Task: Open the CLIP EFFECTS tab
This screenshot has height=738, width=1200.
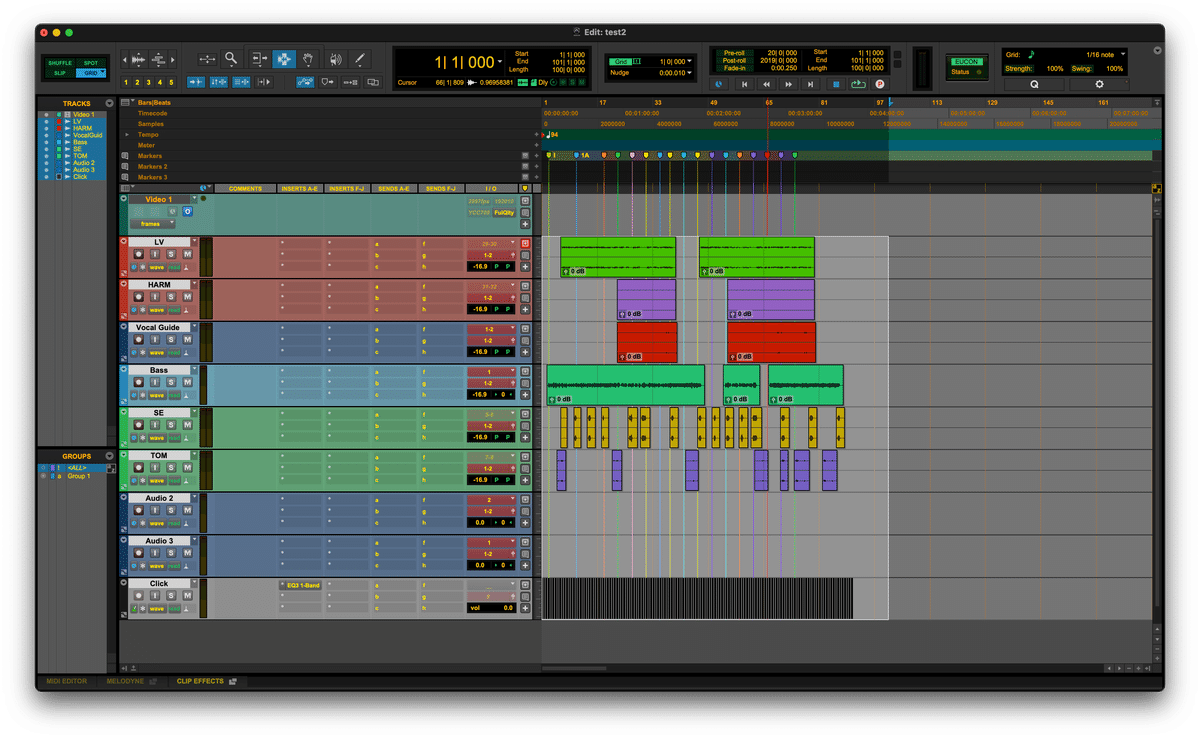Action: (200, 681)
